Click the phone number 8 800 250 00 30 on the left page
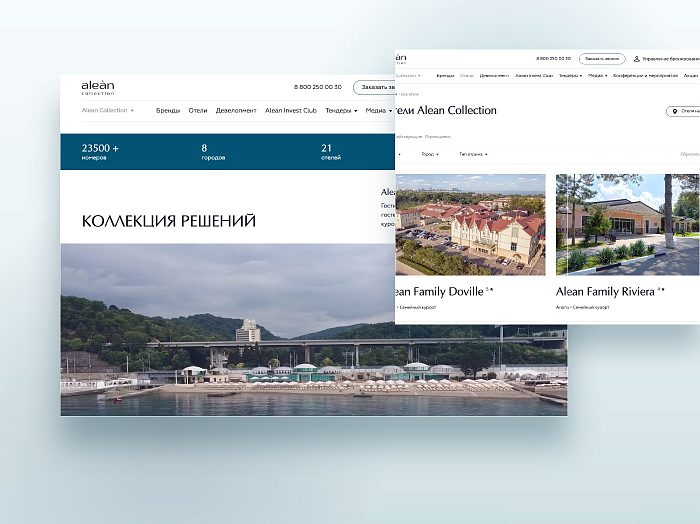This screenshot has width=700, height=524. point(318,87)
